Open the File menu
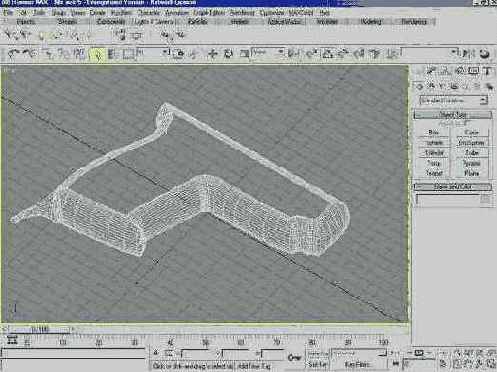The width and height of the screenshot is (497, 372). click(x=7, y=13)
